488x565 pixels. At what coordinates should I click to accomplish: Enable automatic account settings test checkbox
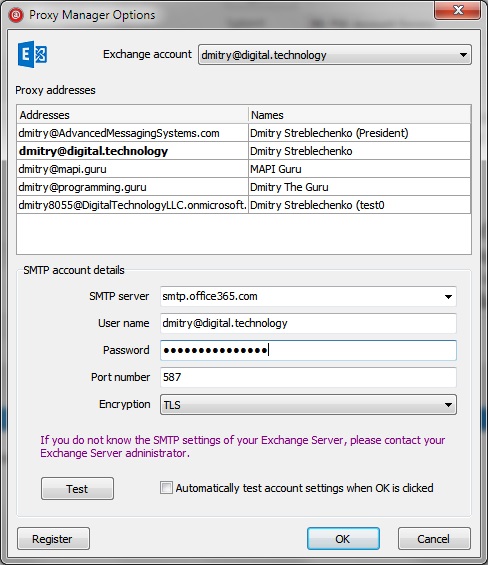point(166,488)
